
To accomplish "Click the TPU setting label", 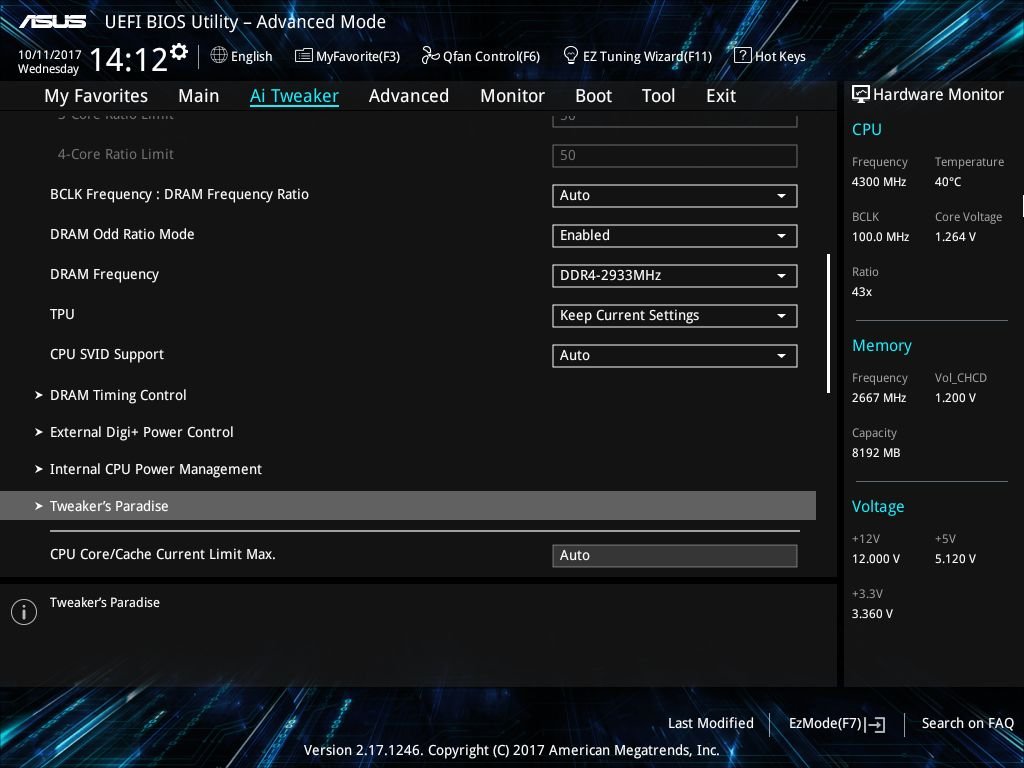I will pyautogui.click(x=62, y=314).
